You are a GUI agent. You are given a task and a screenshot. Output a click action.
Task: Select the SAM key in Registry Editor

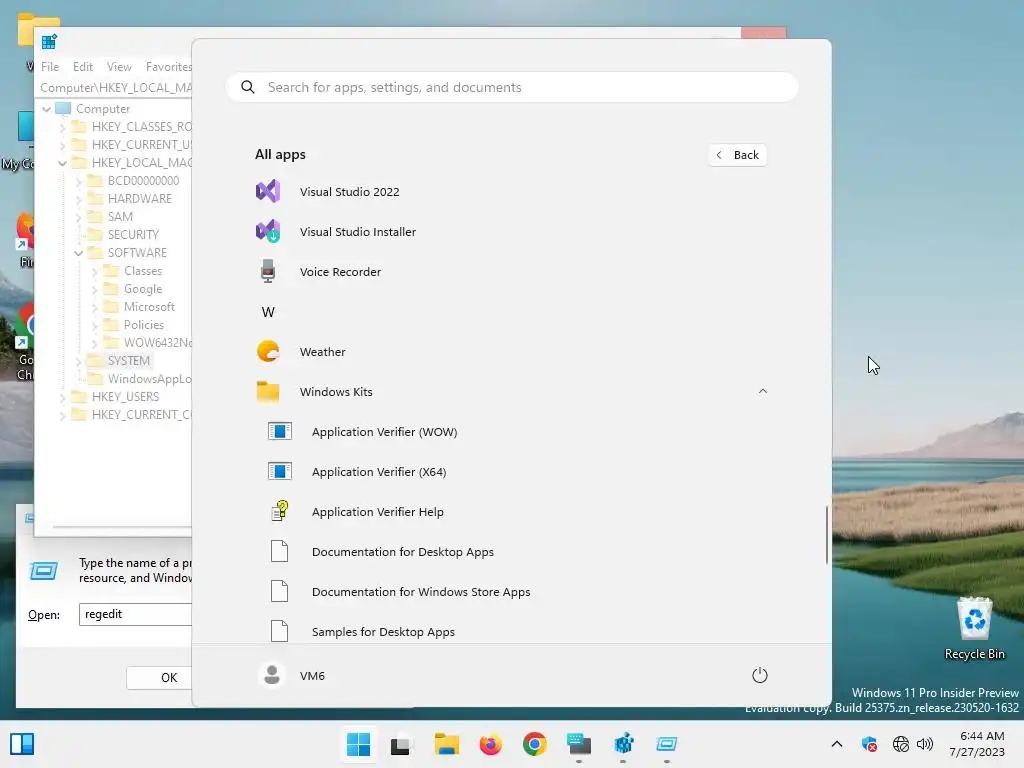(x=120, y=216)
